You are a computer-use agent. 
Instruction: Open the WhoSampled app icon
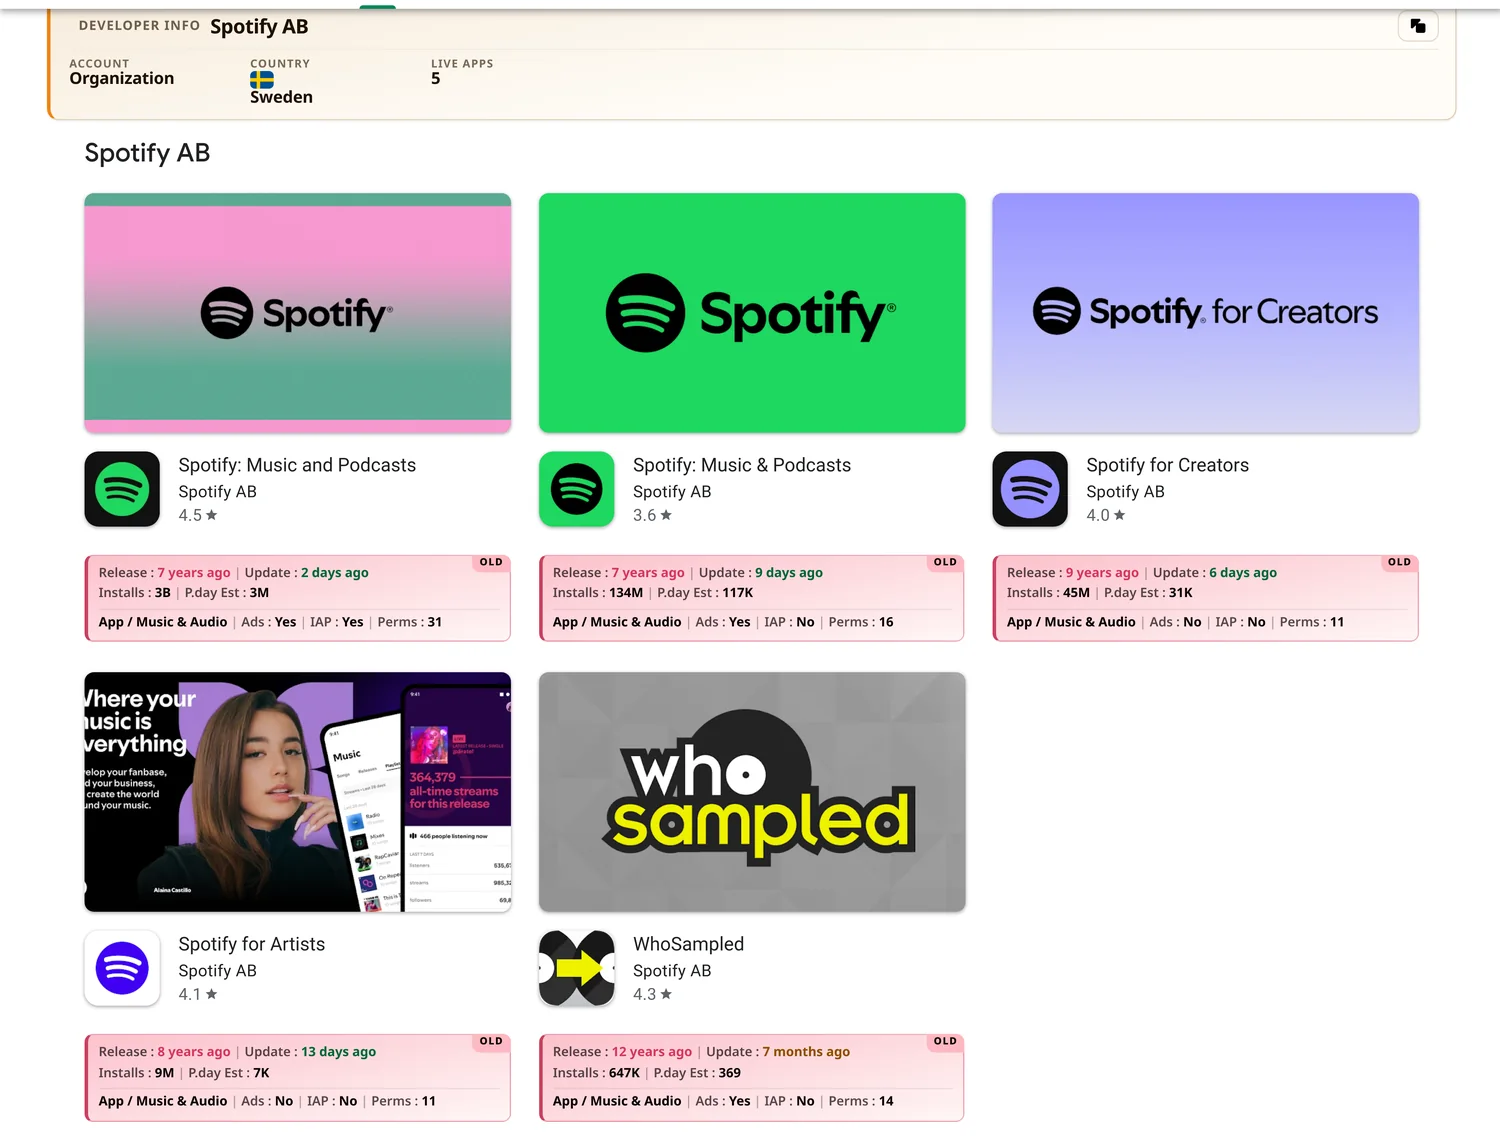pos(577,968)
